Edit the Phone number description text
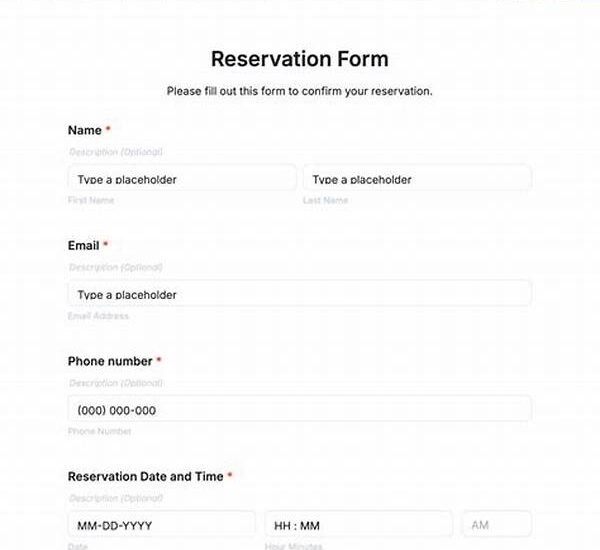 click(116, 383)
